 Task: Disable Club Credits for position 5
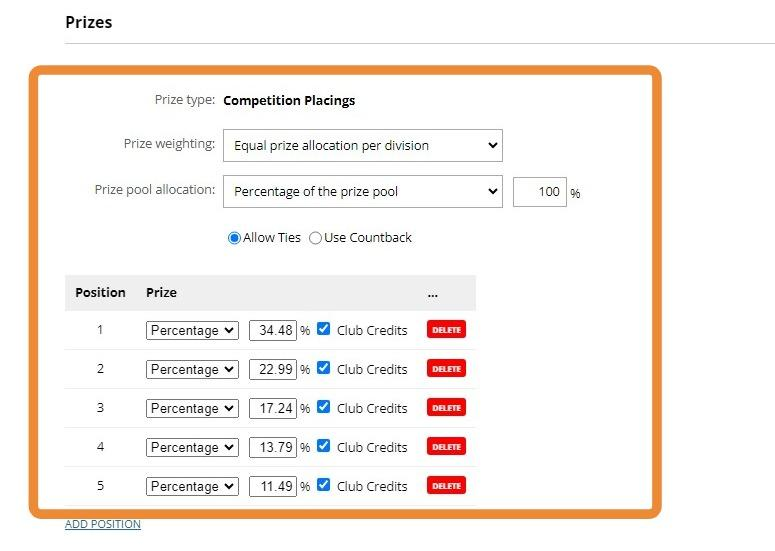[323, 485]
